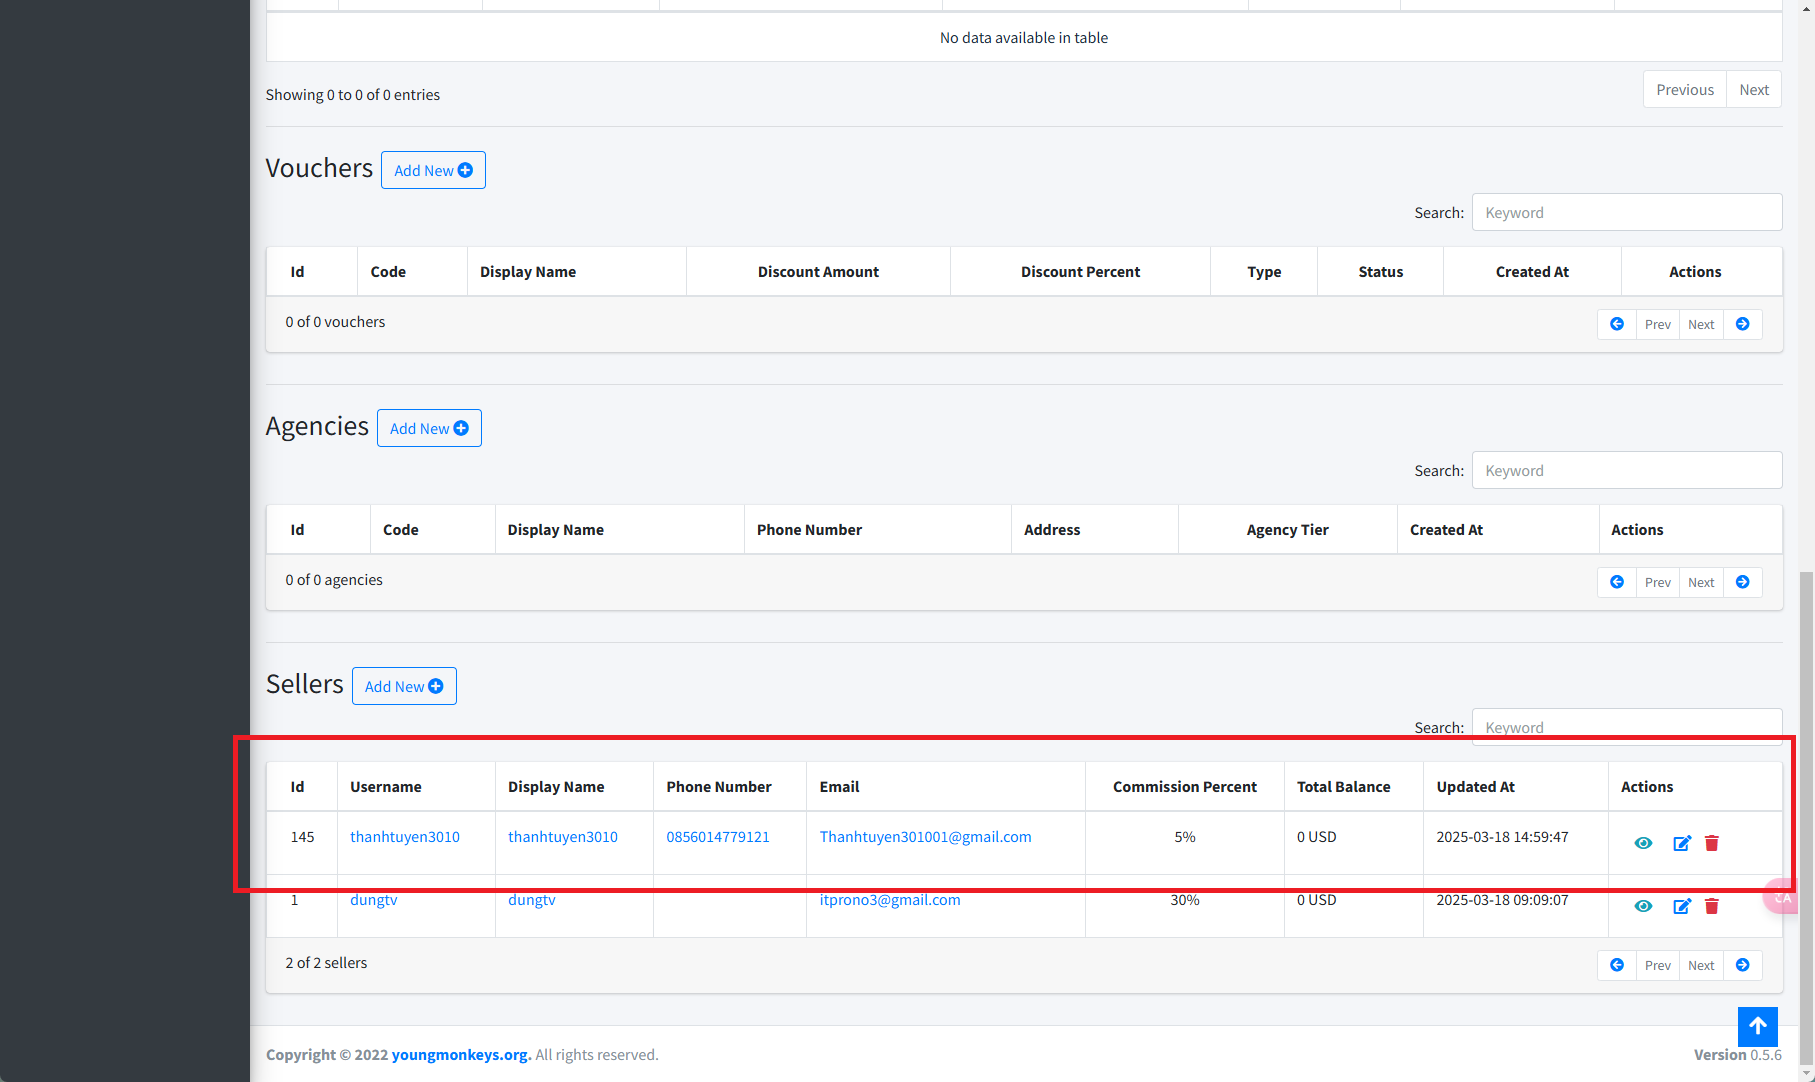Click Prev in Sellers pagination

[x=1658, y=965]
